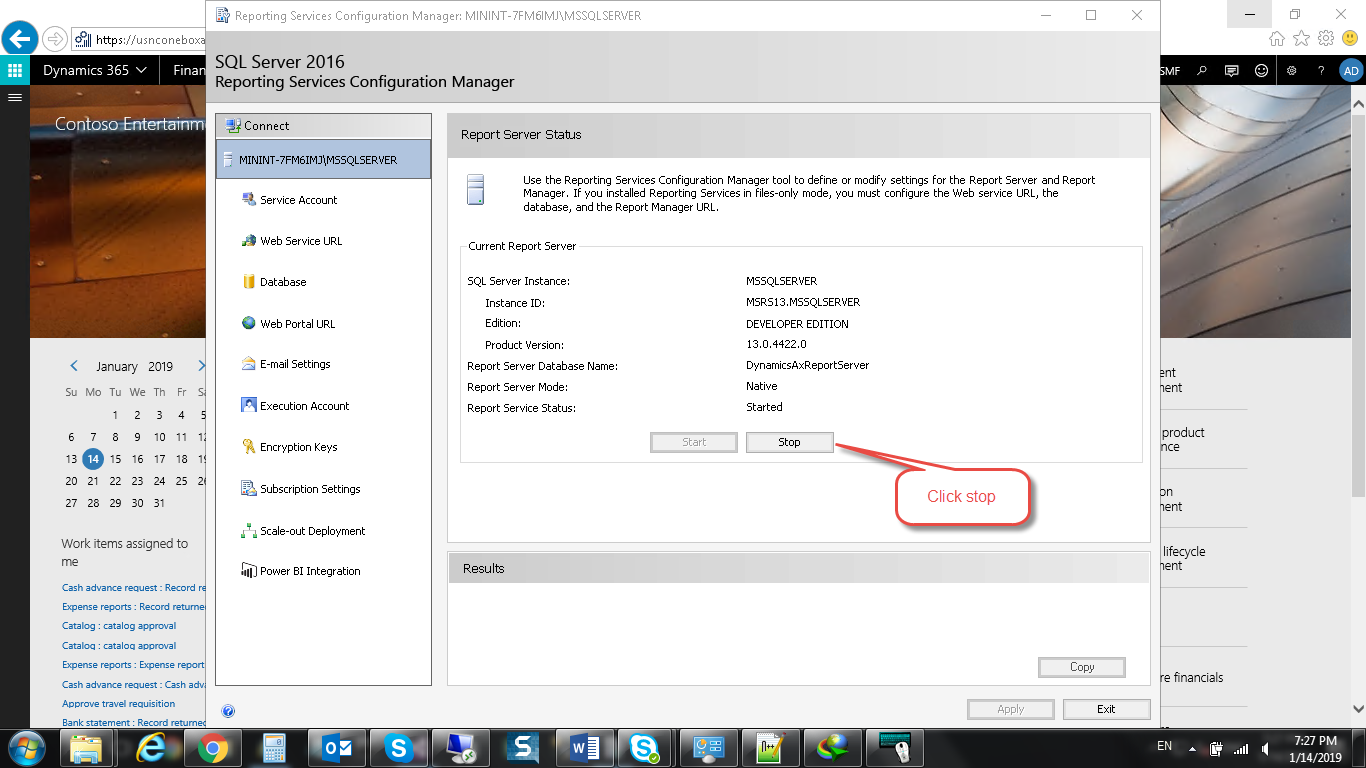The height and width of the screenshot is (768, 1366).
Task: Click the MSRS13.MSSQLSERVER instance ID value
Action: (803, 302)
